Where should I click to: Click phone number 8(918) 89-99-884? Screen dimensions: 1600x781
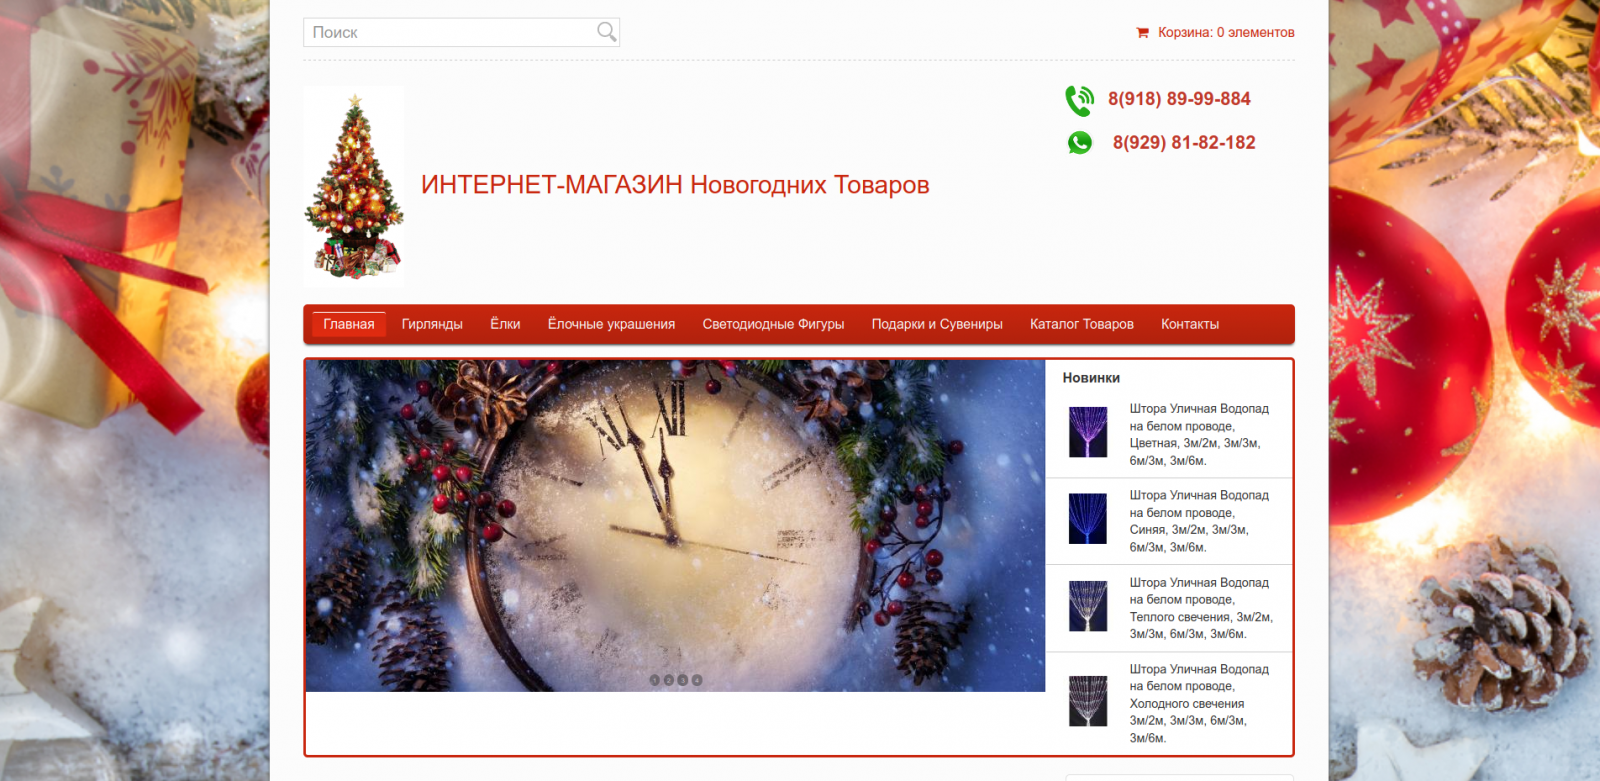(x=1179, y=99)
